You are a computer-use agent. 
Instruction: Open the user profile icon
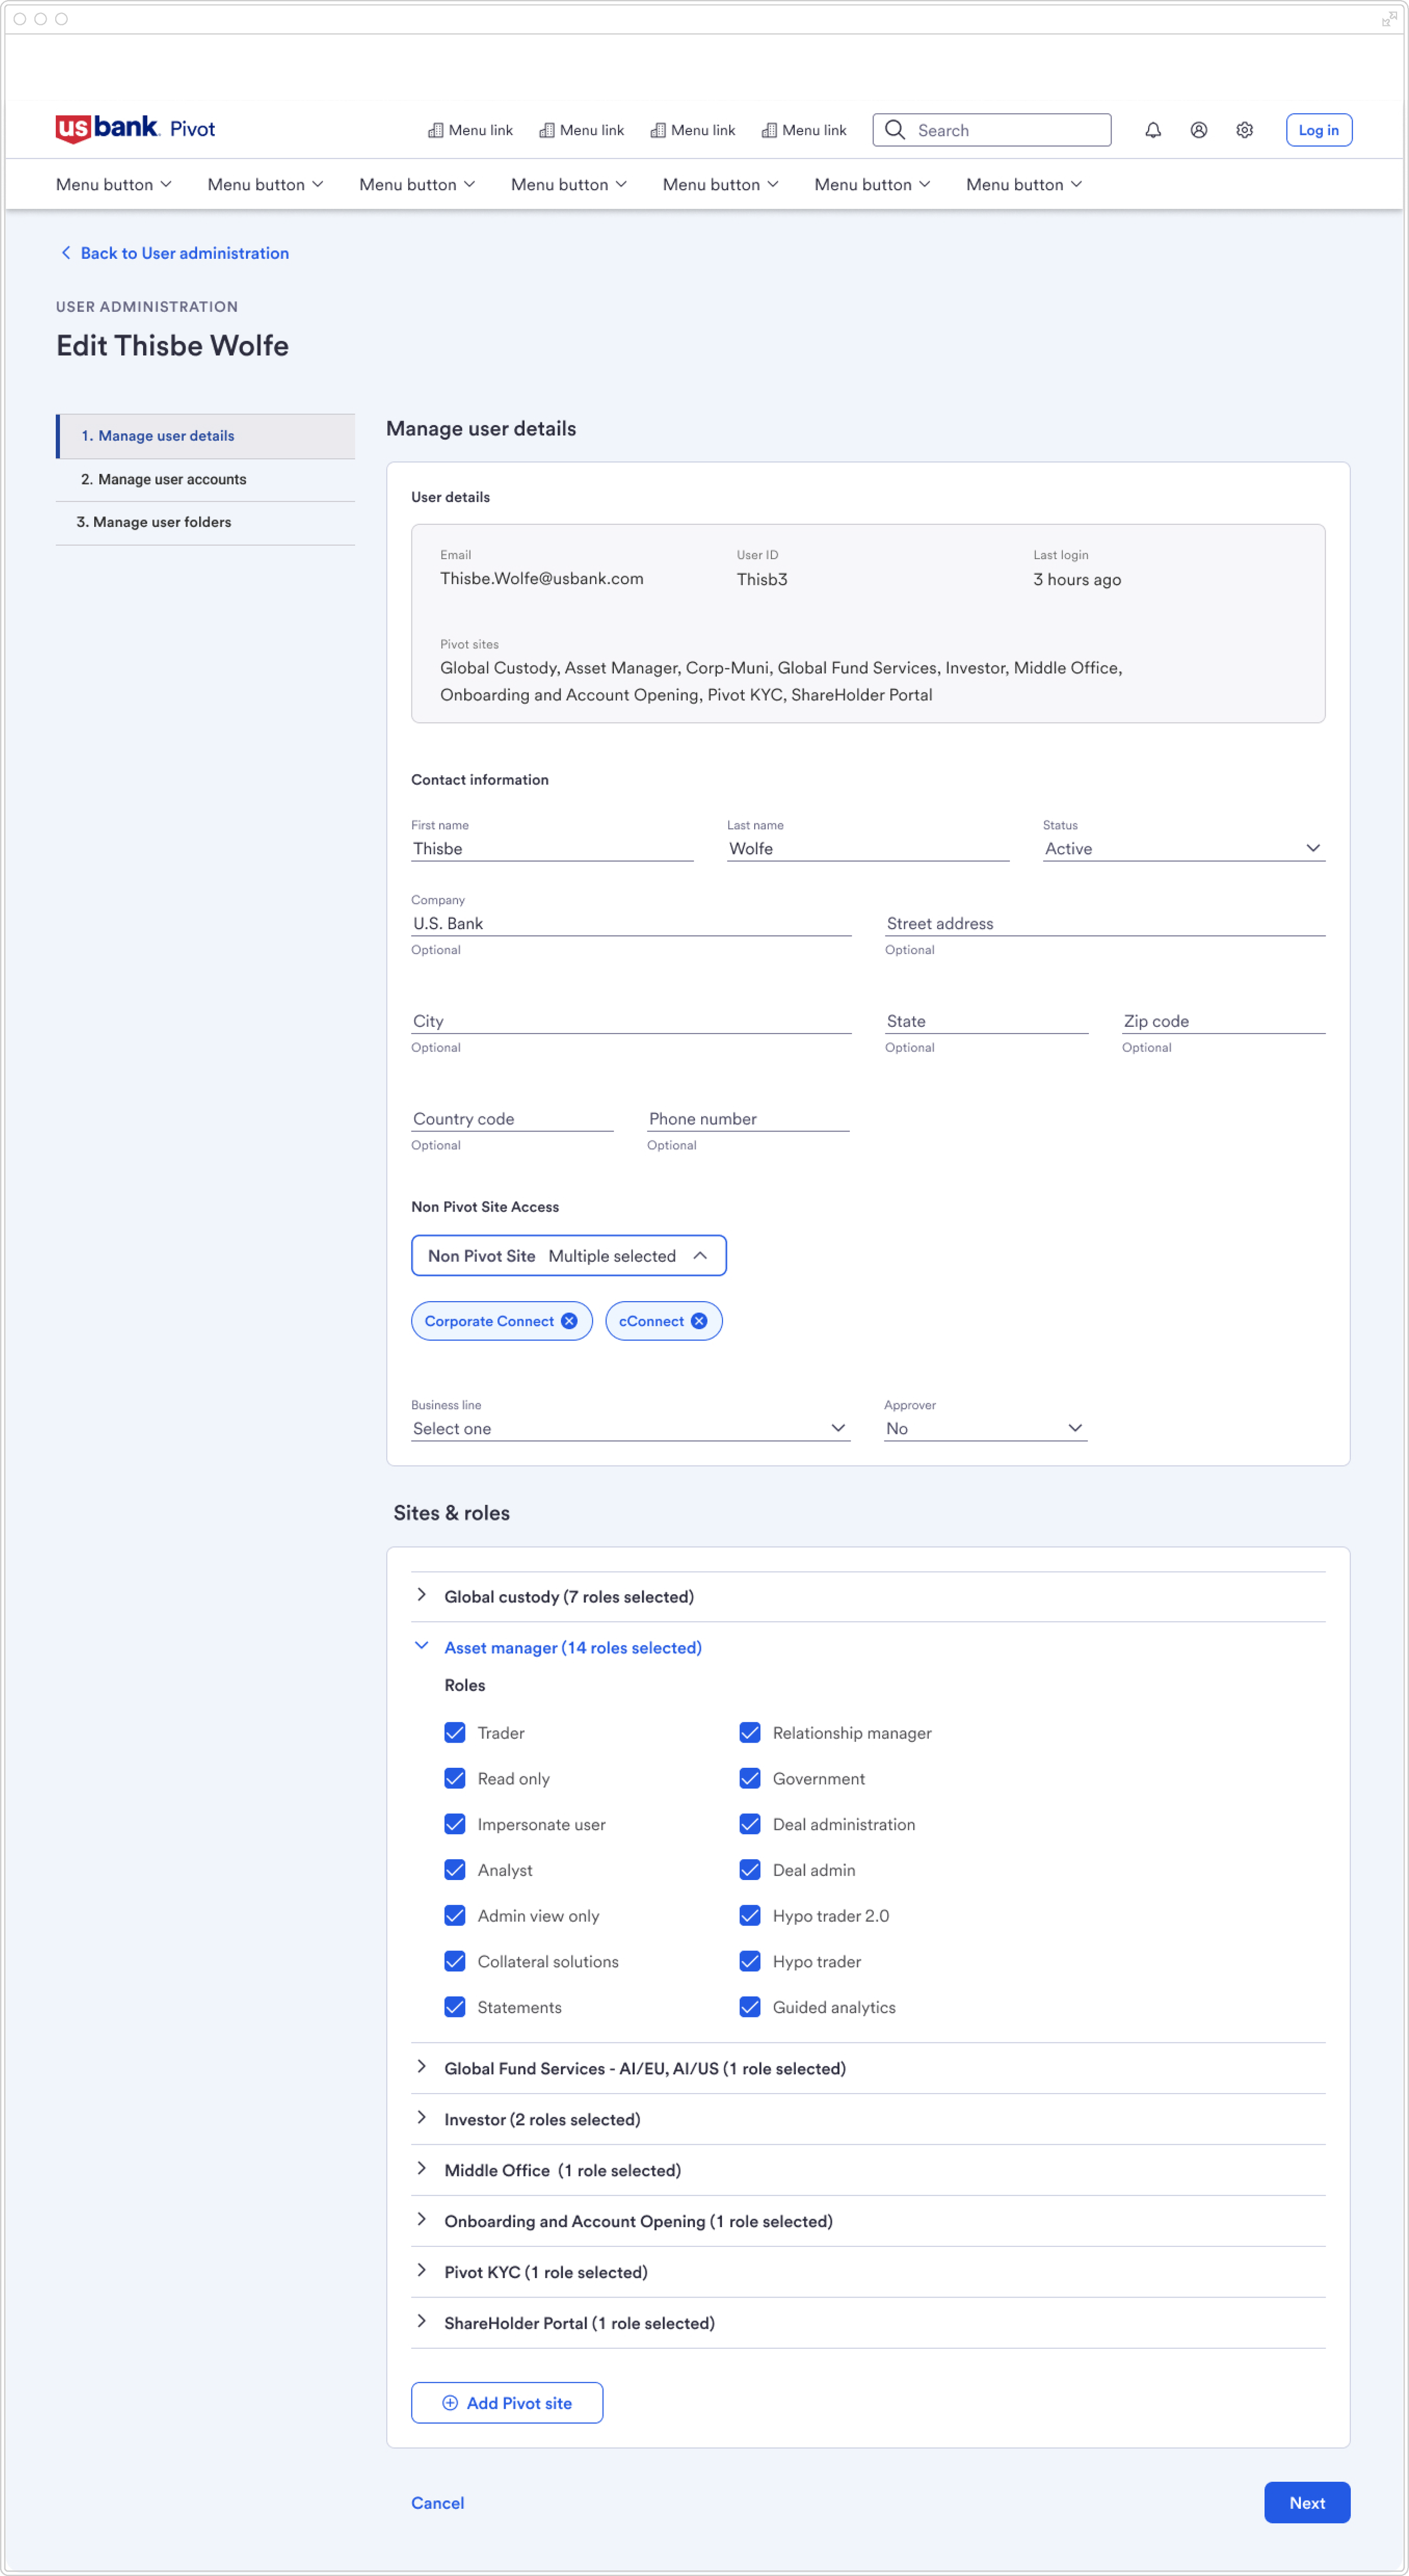(x=1198, y=130)
